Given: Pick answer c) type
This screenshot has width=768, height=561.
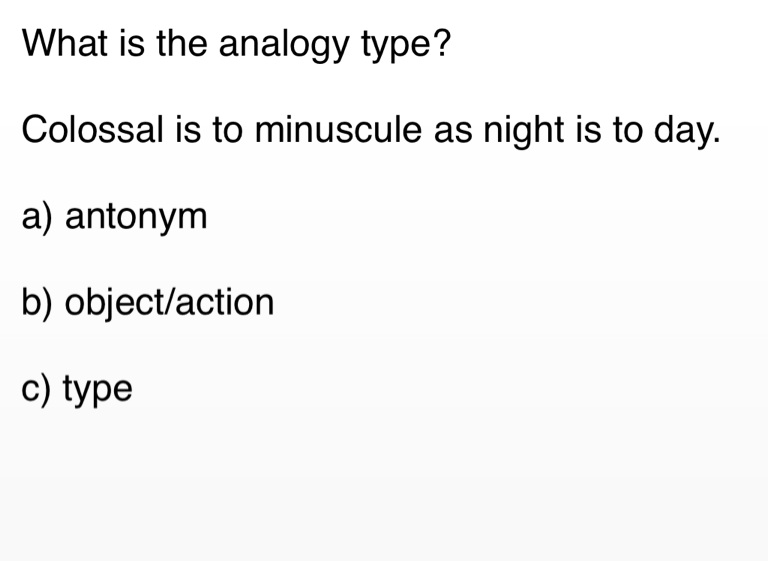Looking at the screenshot, I should (76, 389).
